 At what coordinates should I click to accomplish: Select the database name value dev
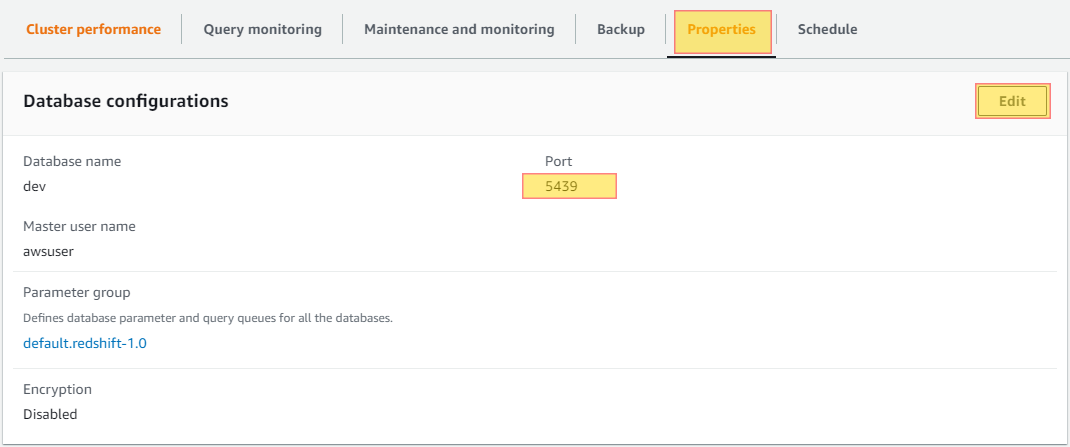click(35, 186)
